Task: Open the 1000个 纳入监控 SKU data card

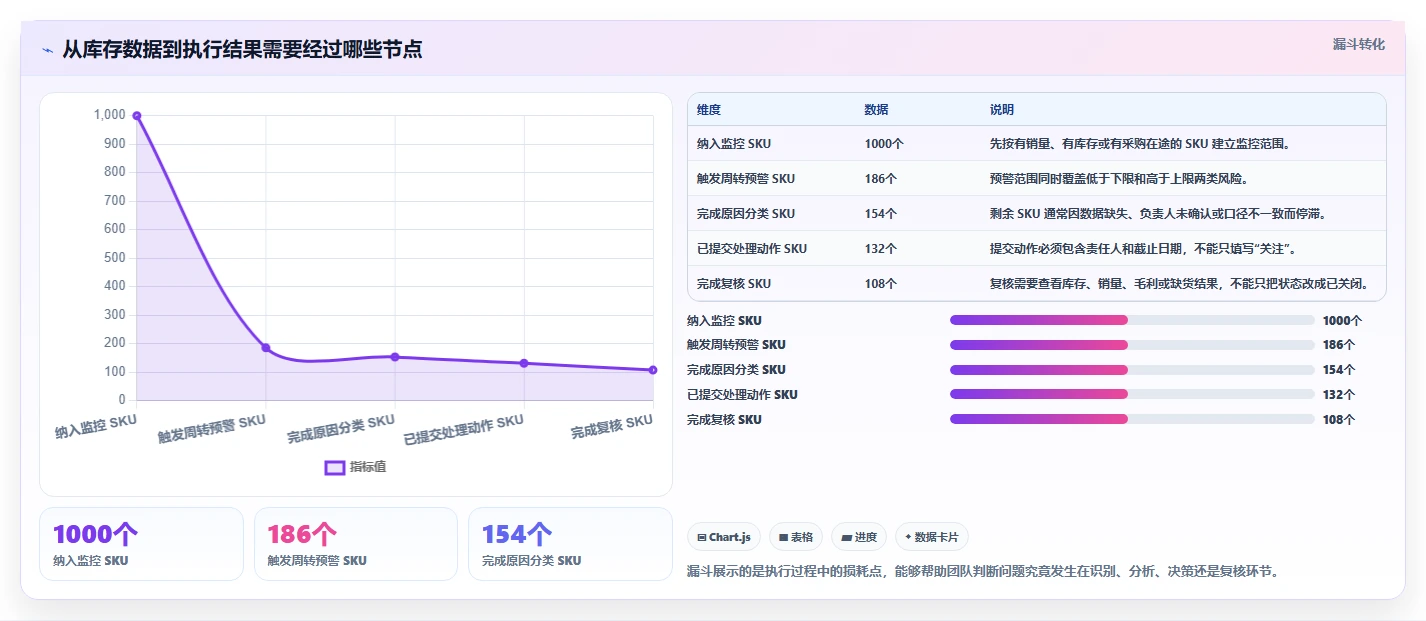Action: click(141, 544)
